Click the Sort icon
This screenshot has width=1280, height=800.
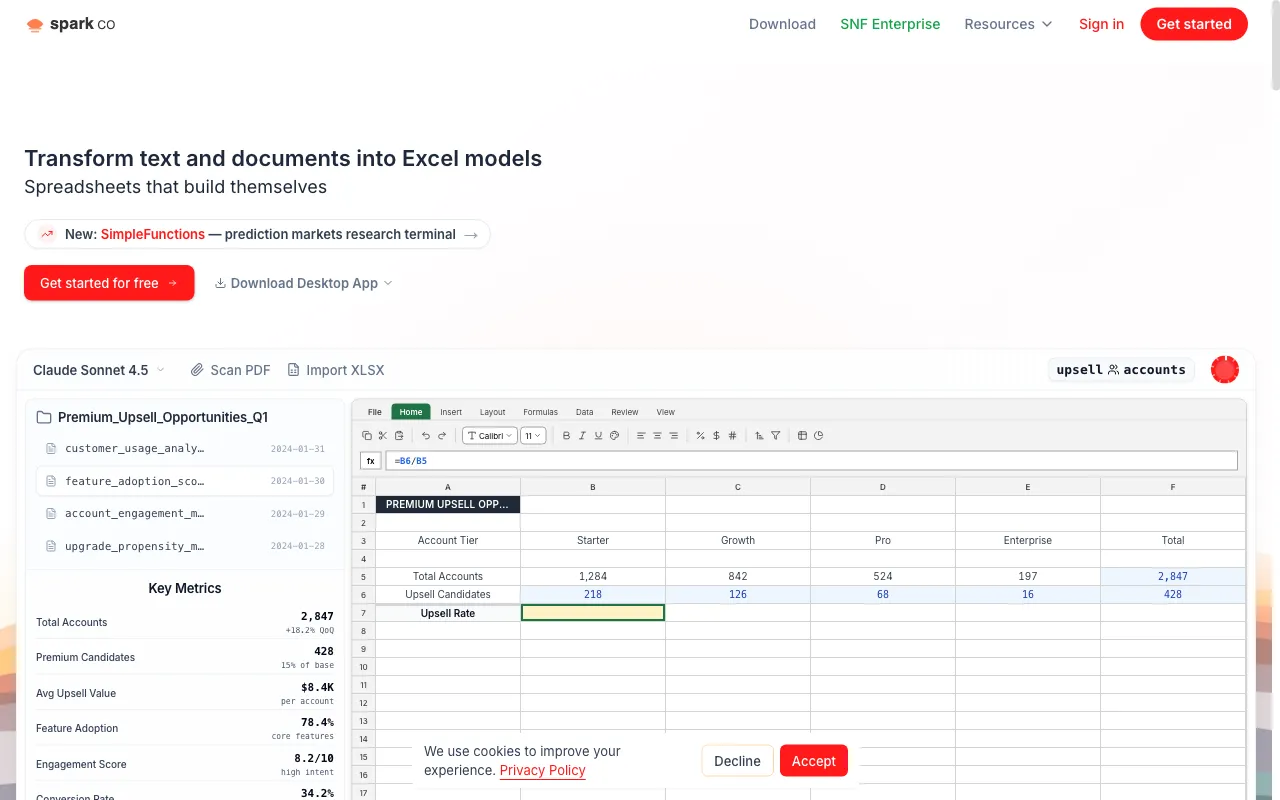click(759, 435)
